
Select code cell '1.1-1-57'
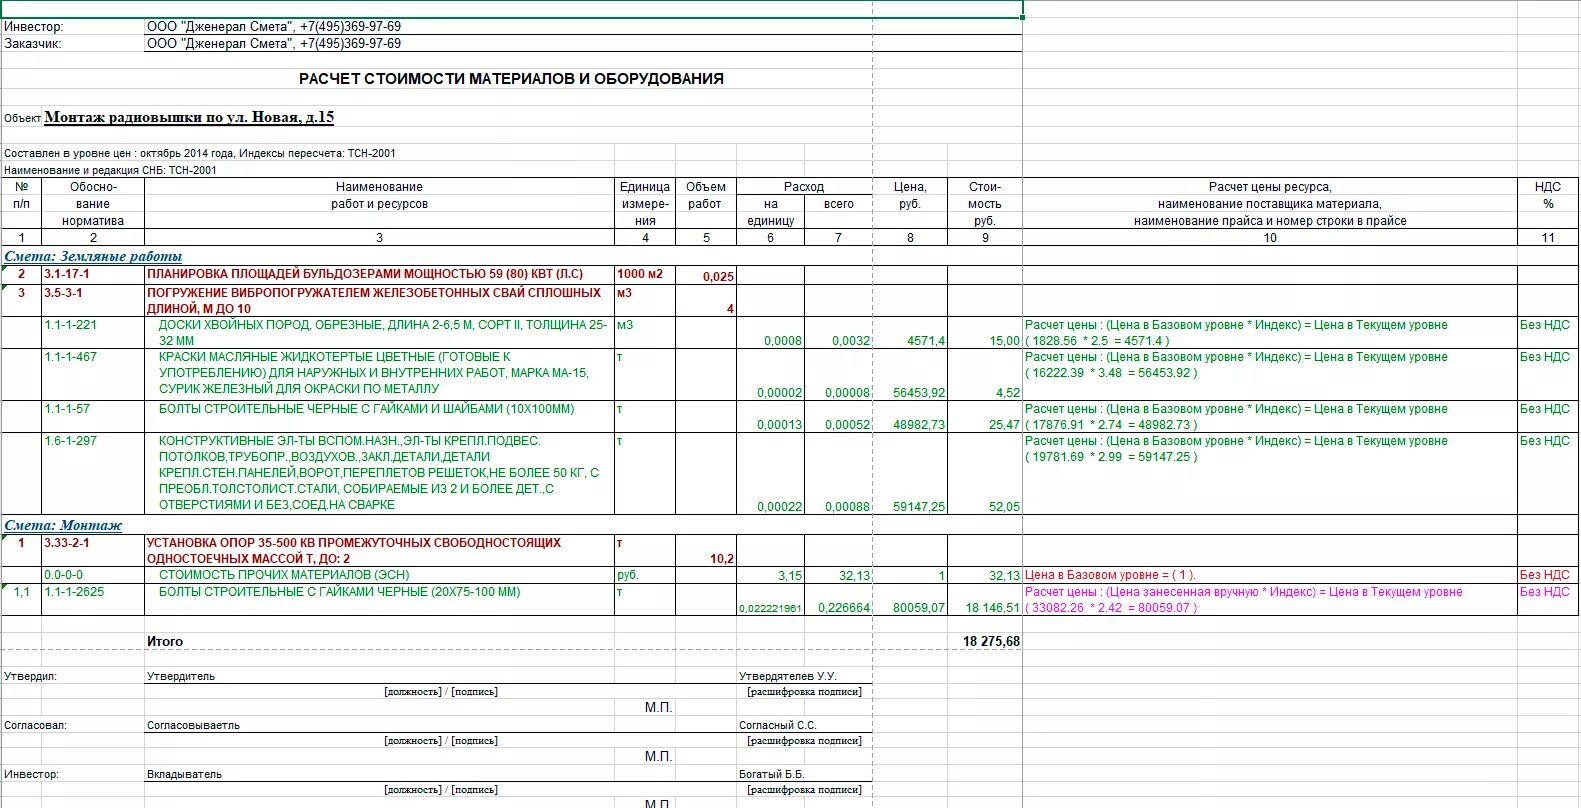pos(93,416)
